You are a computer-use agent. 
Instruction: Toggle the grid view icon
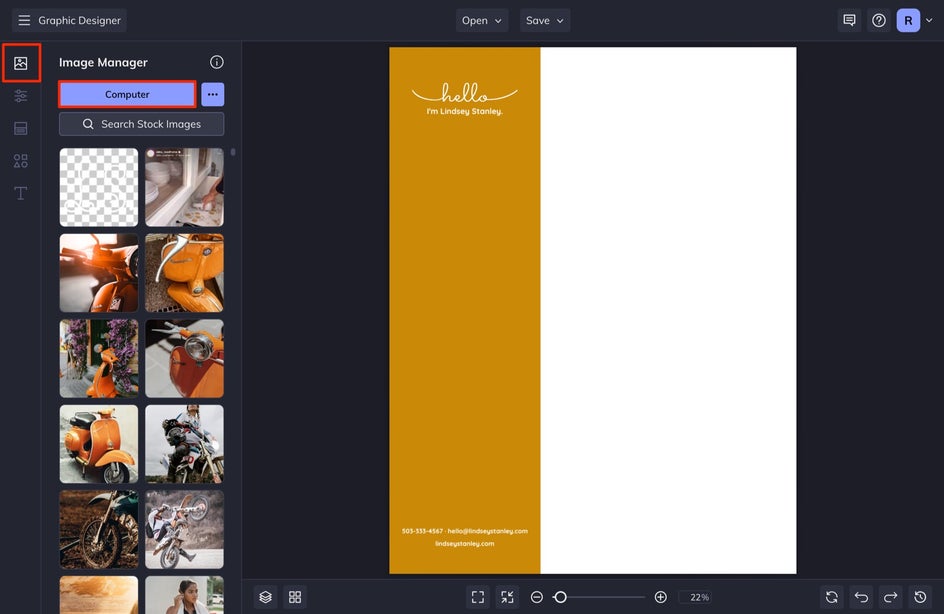point(295,597)
